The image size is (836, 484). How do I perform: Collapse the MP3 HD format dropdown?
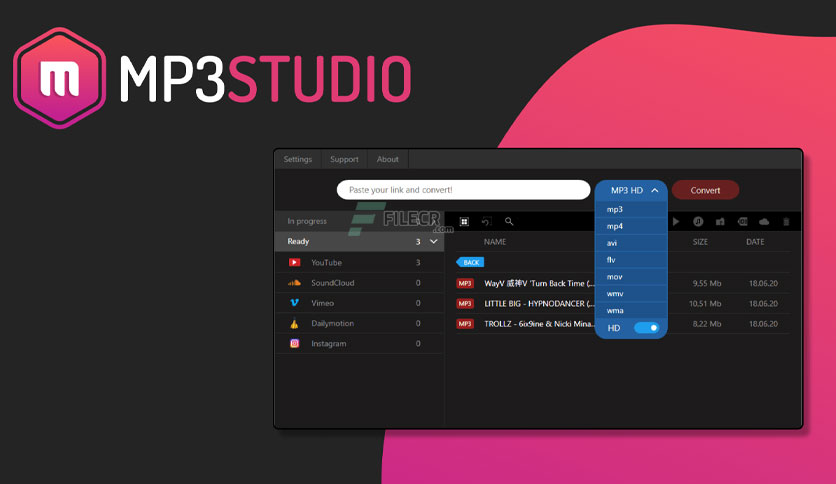click(655, 190)
